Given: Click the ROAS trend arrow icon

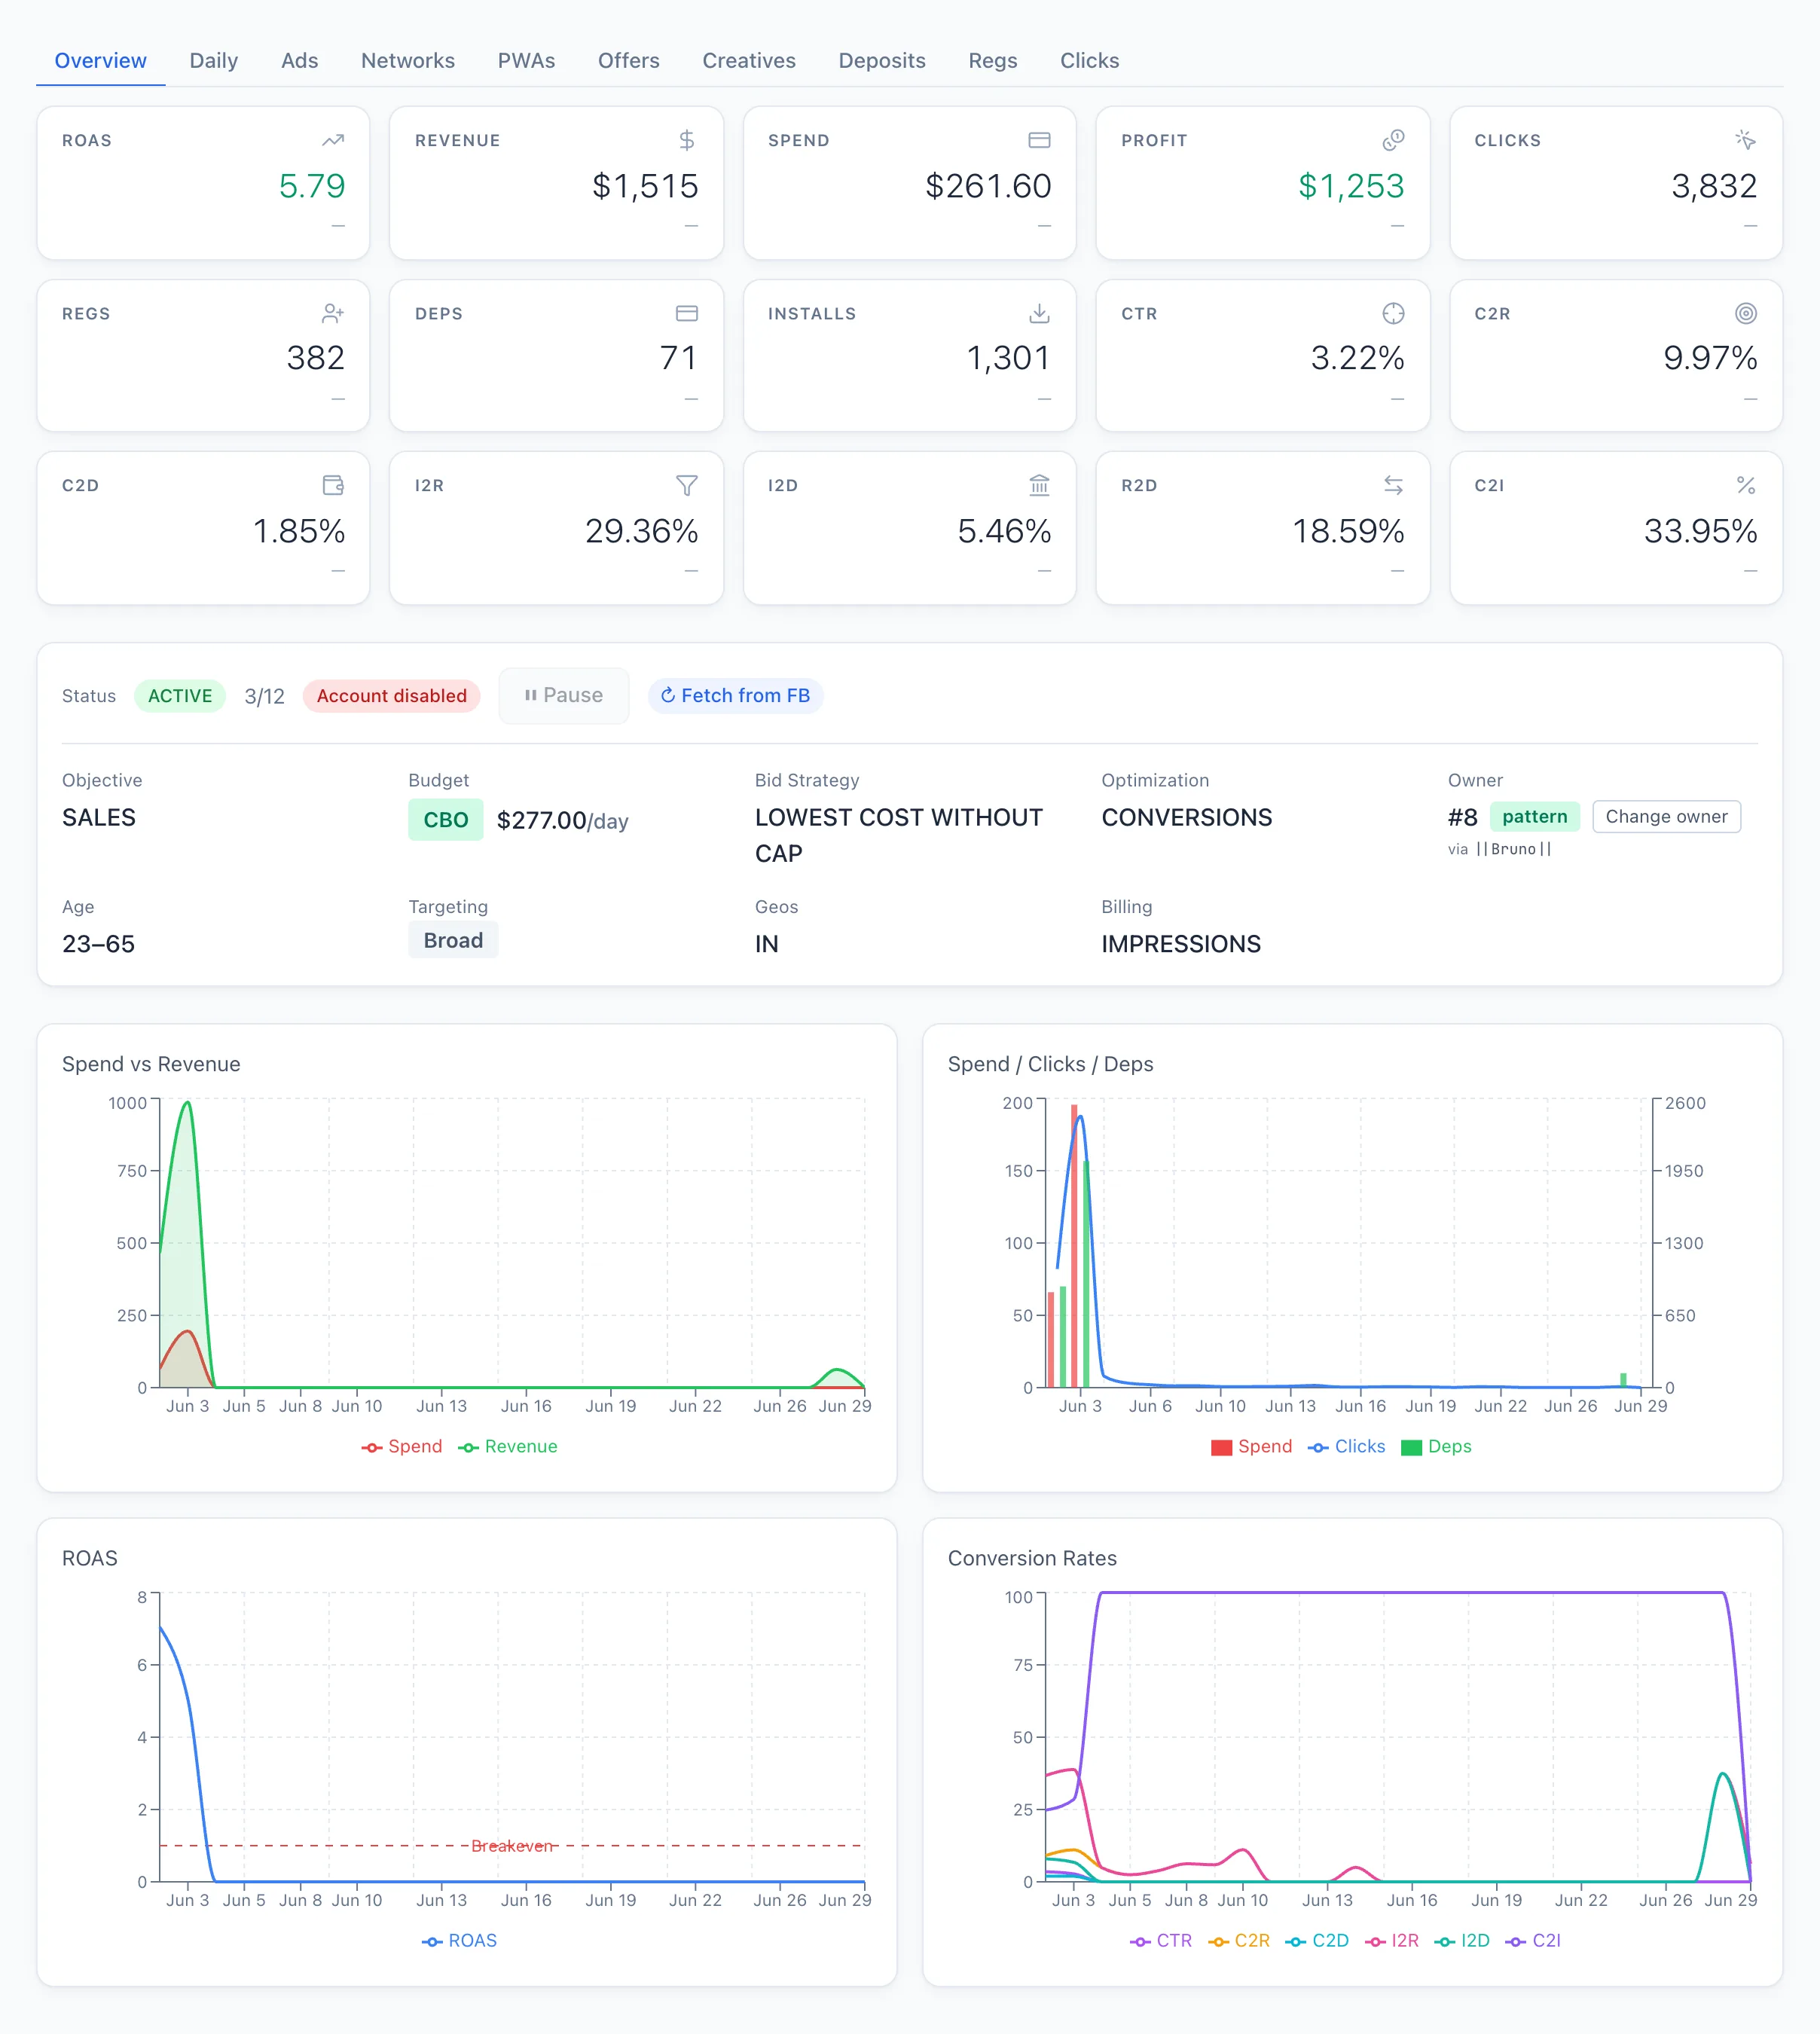Looking at the screenshot, I should coord(333,140).
